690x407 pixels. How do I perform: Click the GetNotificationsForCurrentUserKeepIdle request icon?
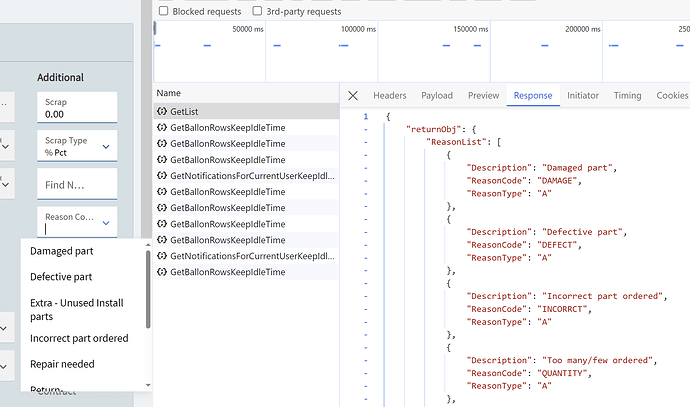[162, 175]
